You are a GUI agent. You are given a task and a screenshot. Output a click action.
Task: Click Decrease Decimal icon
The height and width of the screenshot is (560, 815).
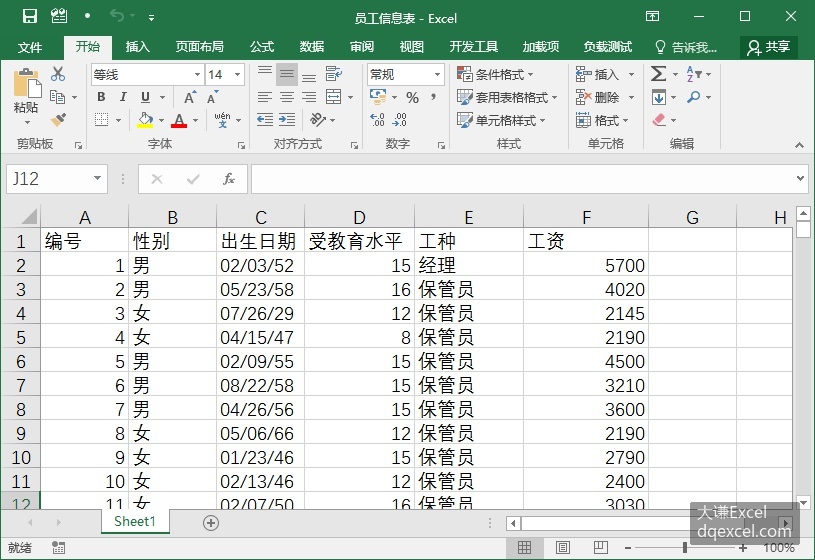[400, 120]
